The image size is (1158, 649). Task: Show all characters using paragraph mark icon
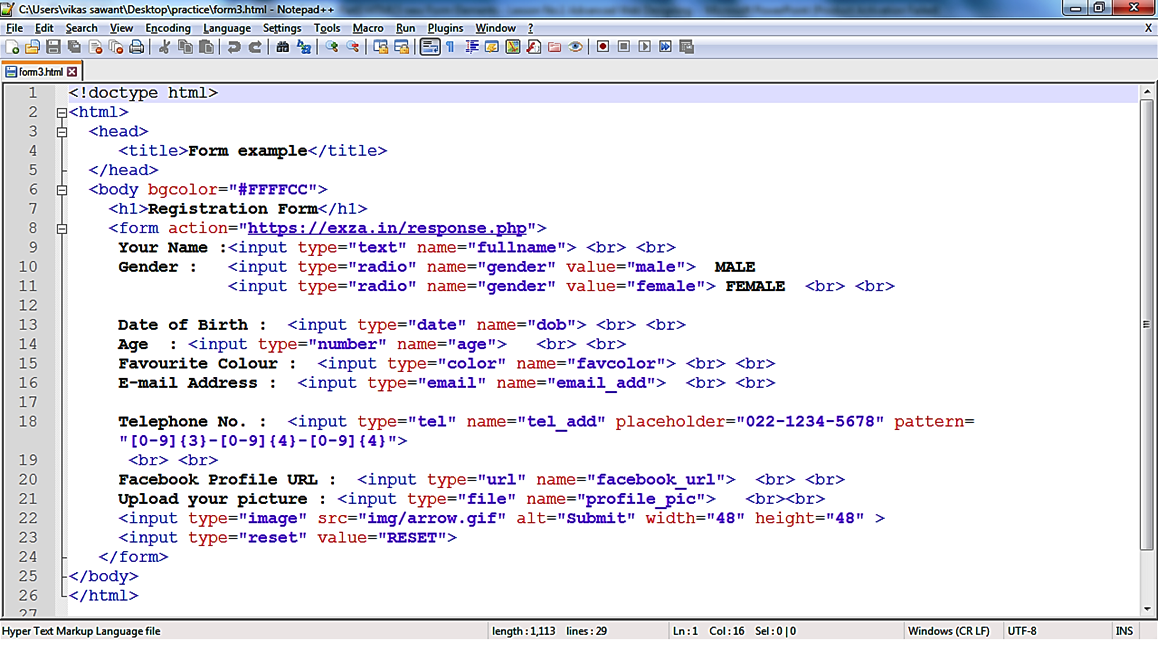click(x=450, y=46)
